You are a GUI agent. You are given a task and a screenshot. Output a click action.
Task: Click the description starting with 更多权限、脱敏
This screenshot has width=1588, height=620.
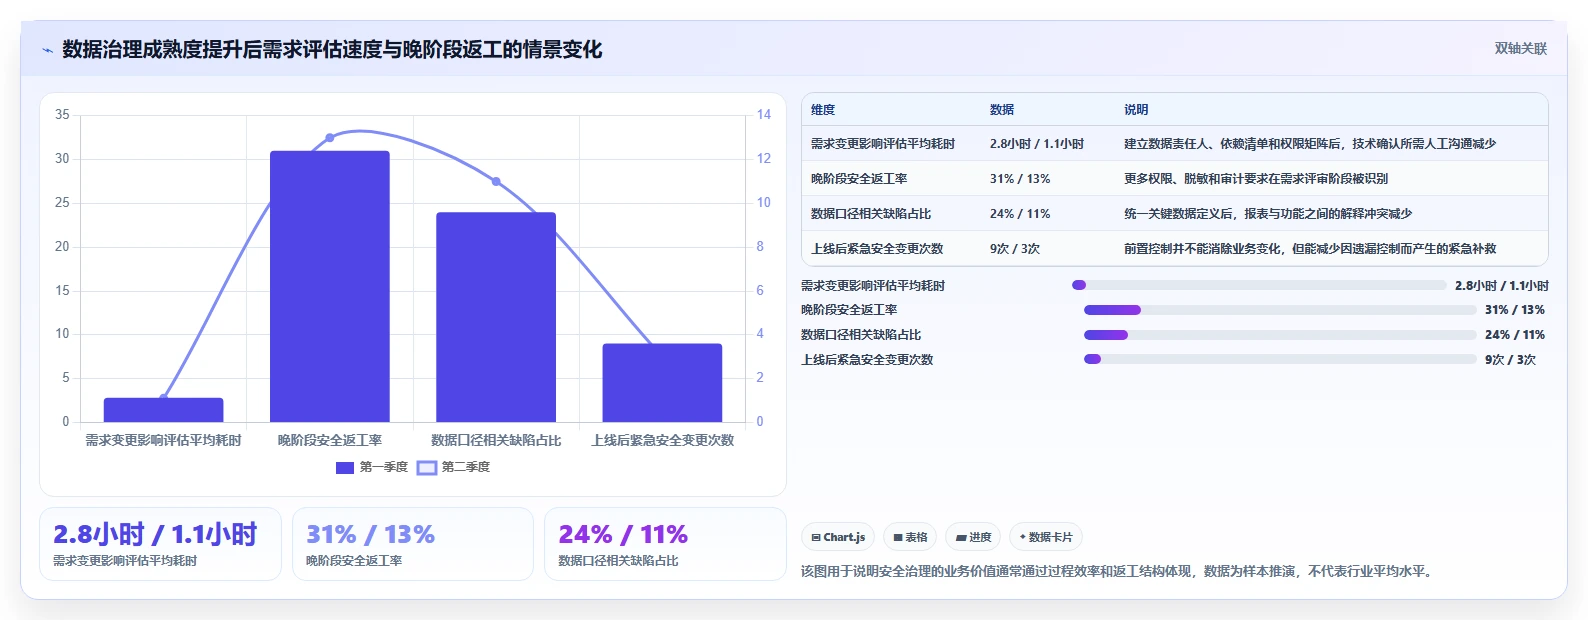click(1256, 179)
